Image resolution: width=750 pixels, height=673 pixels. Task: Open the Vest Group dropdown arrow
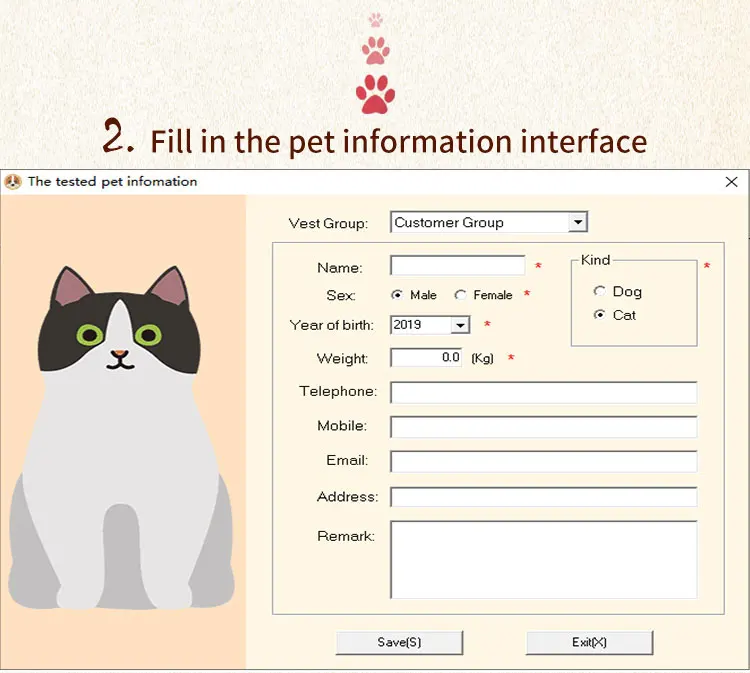[578, 222]
